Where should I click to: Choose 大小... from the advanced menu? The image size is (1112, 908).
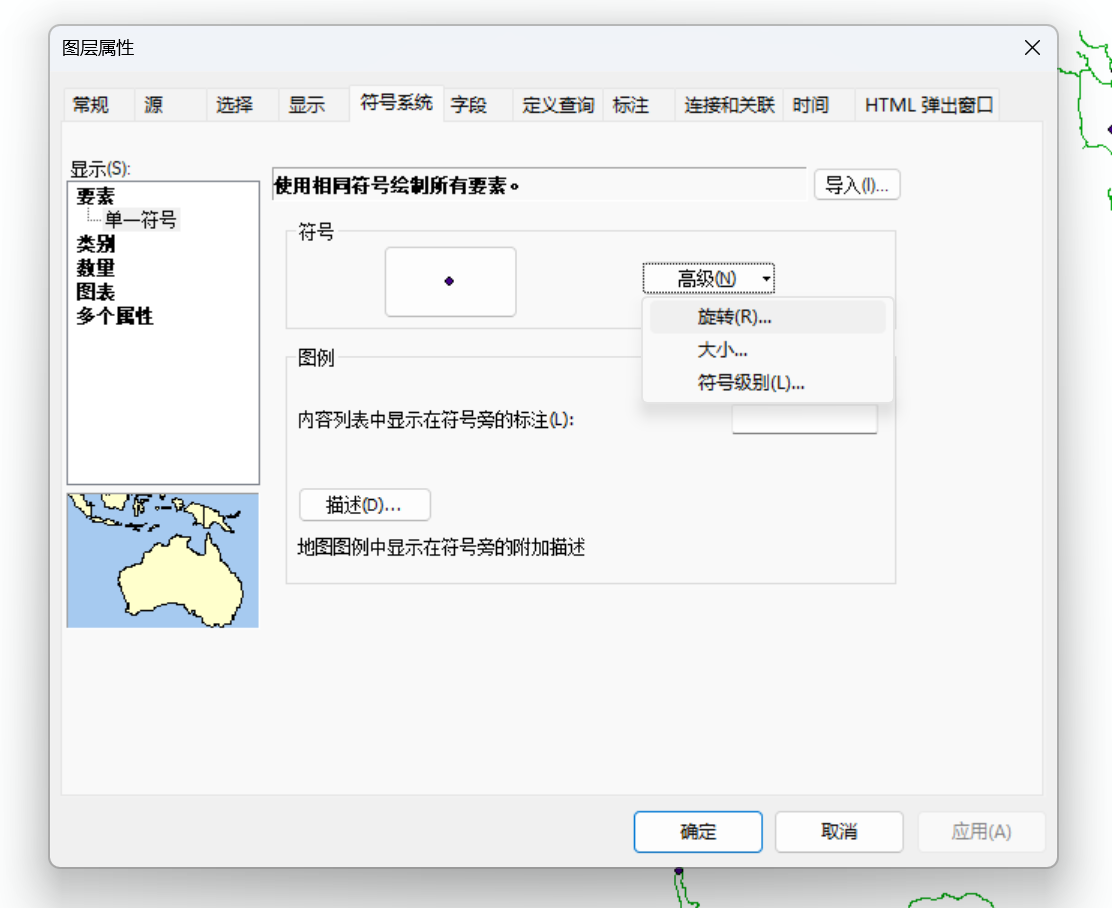tap(767, 350)
